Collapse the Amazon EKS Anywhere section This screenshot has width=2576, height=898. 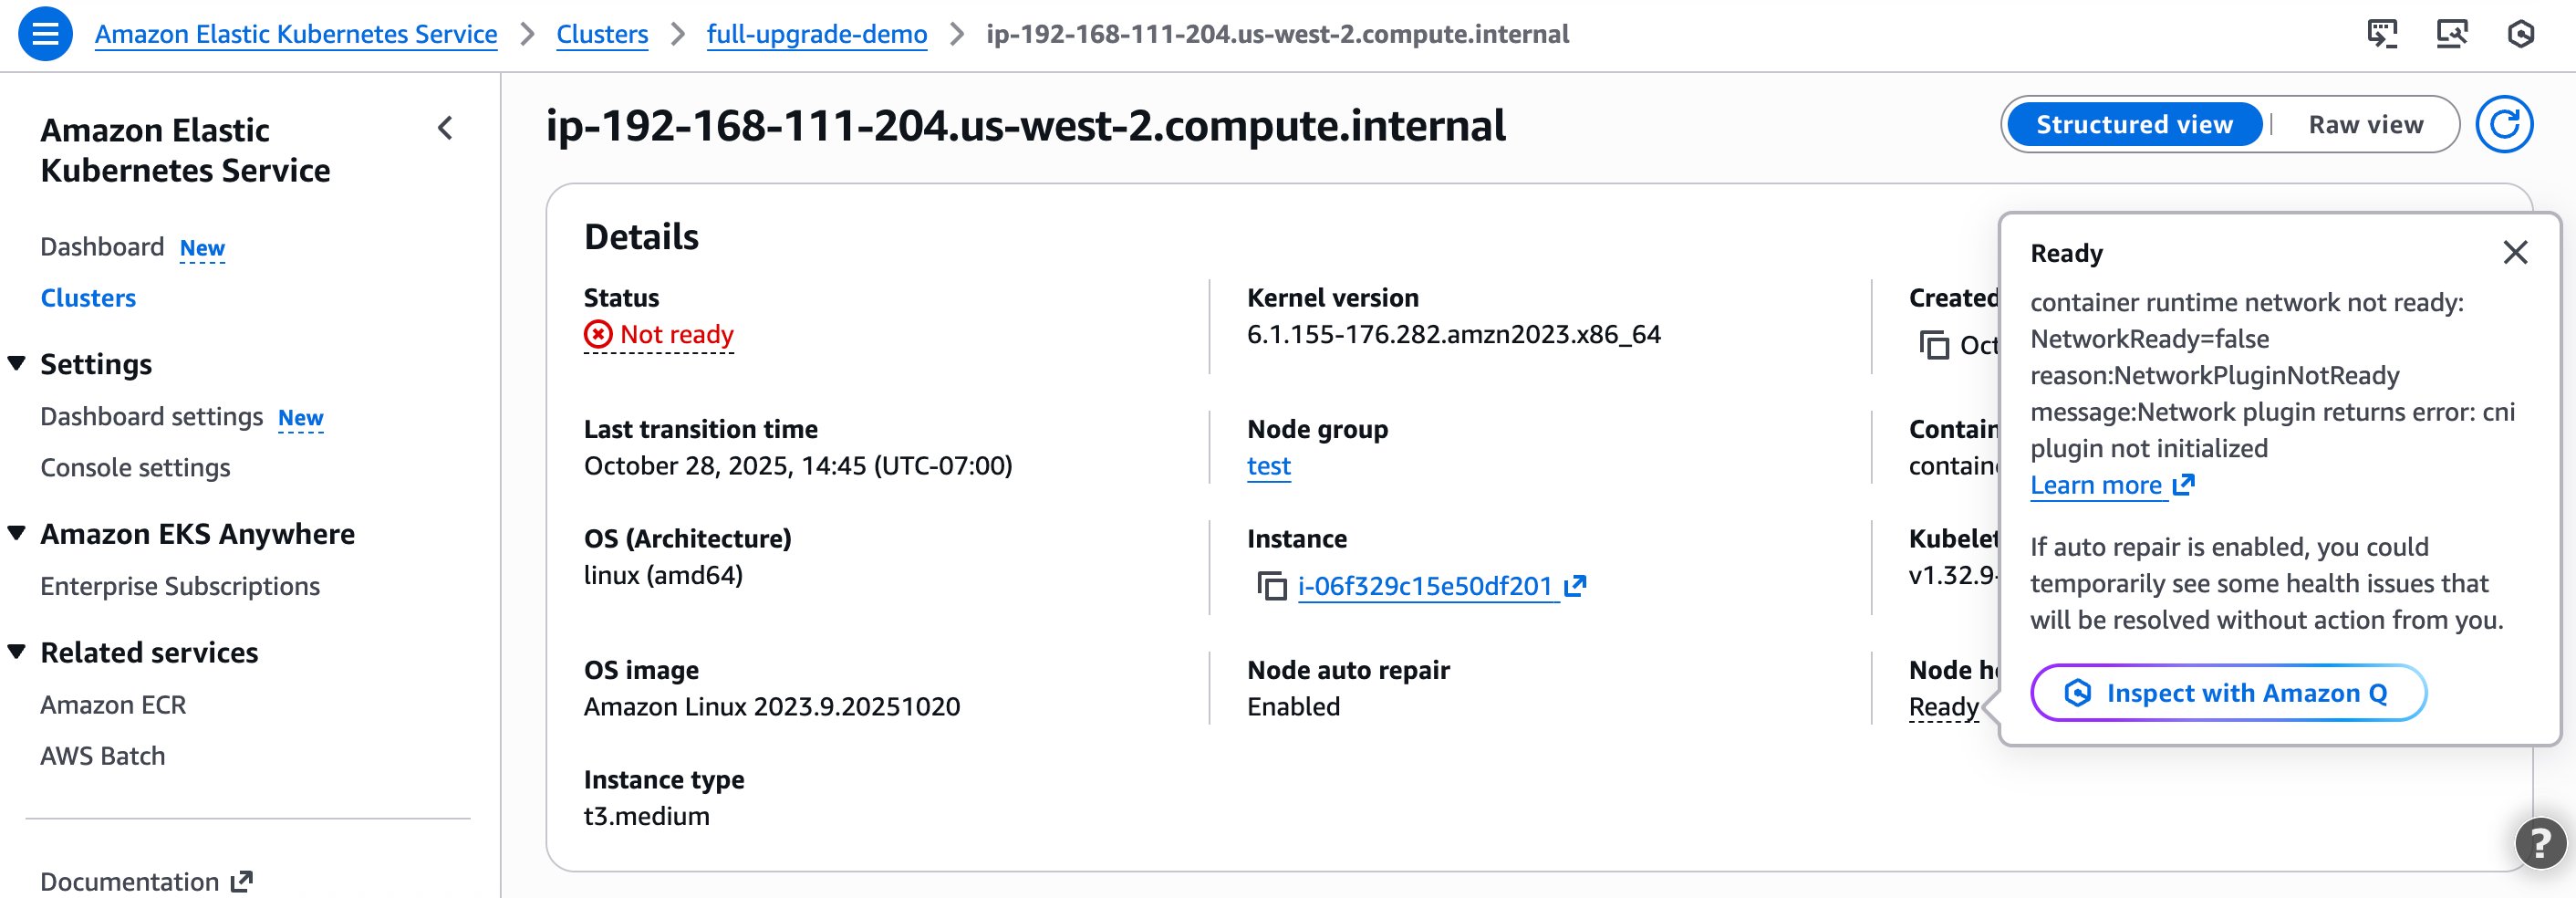tap(16, 533)
